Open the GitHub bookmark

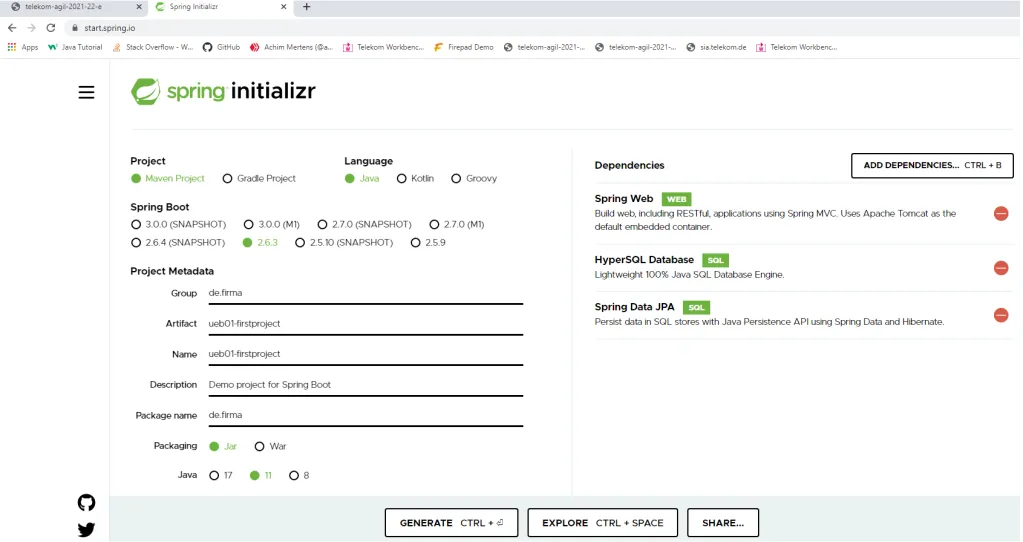click(x=221, y=47)
